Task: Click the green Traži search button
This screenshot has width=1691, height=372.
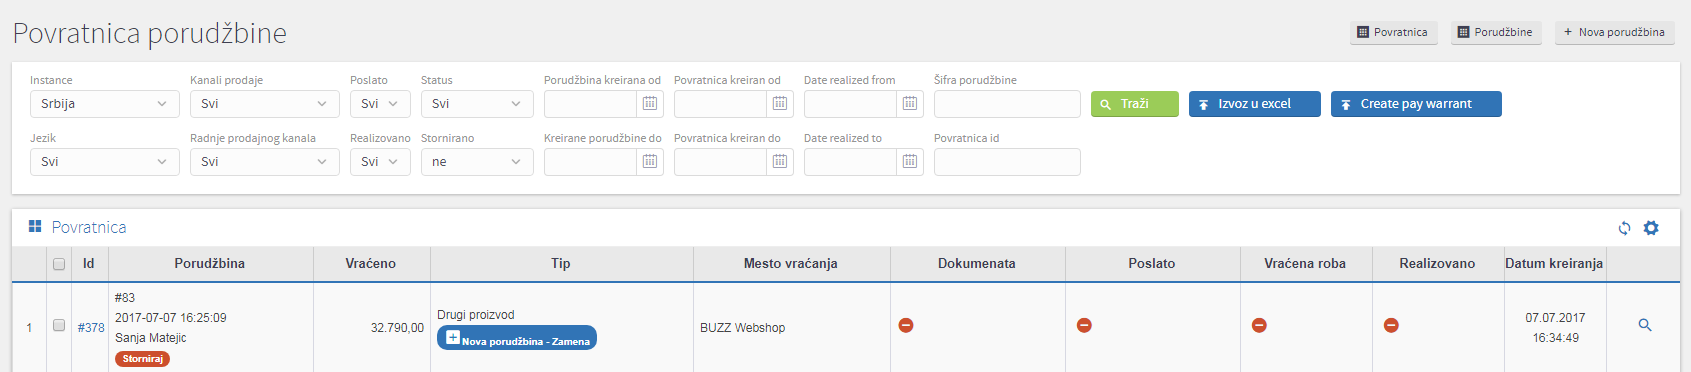Action: (1135, 104)
